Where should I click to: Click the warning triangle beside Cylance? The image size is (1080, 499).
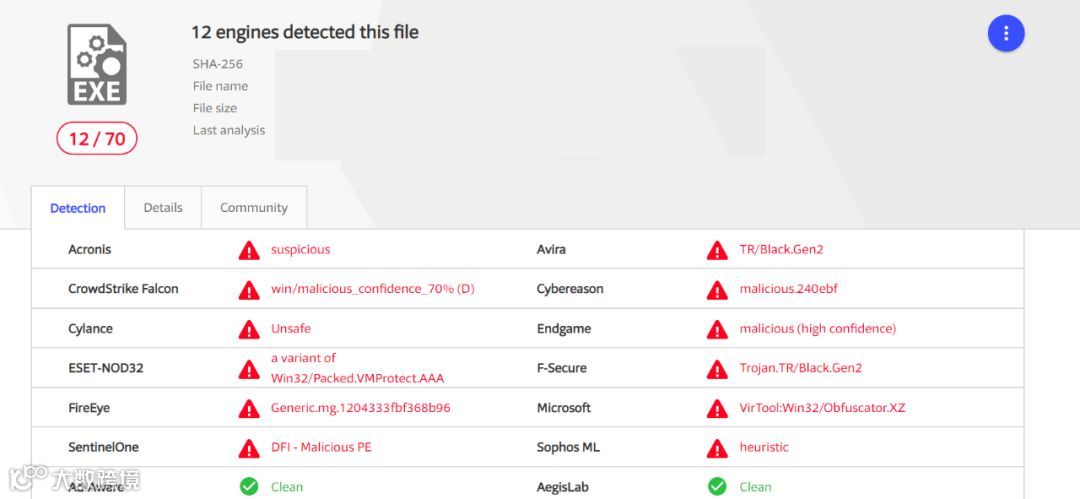(x=249, y=329)
